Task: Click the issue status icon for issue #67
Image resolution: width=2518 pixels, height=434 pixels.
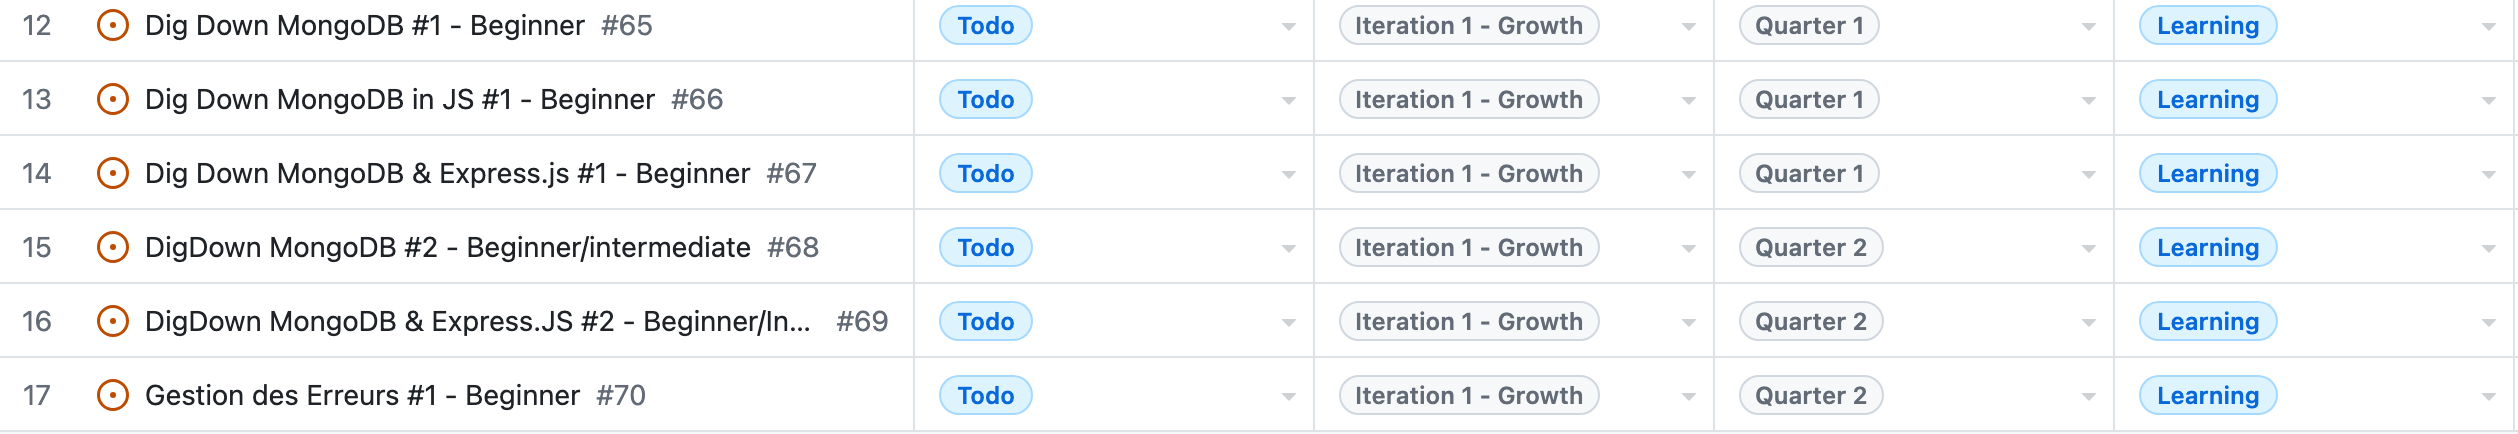Action: [113, 174]
